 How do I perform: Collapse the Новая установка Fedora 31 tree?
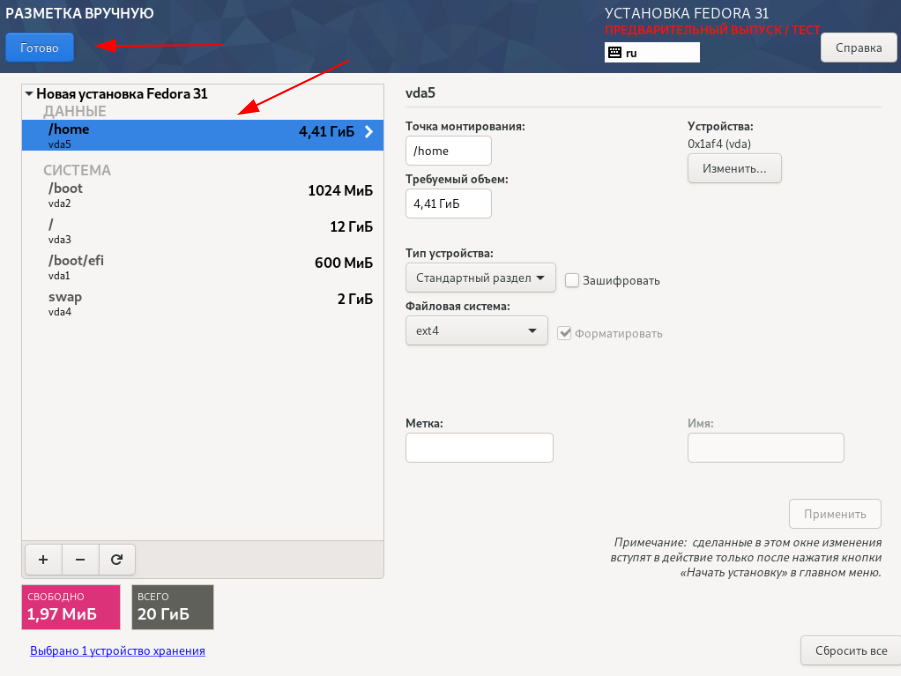click(31, 93)
